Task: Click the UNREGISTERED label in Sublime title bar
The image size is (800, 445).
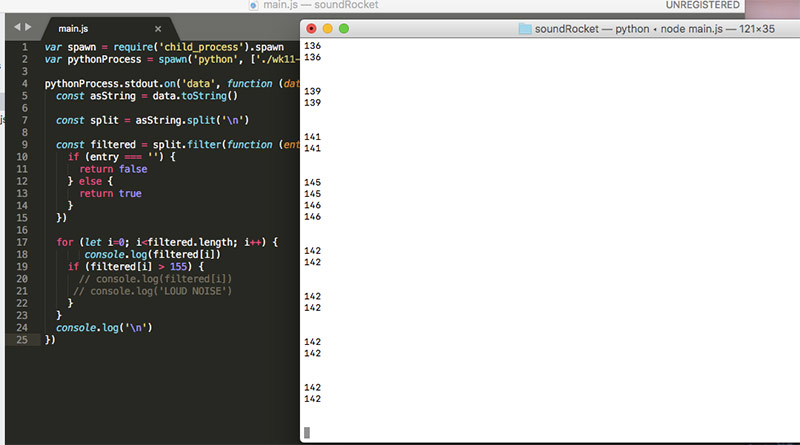Action: [702, 5]
